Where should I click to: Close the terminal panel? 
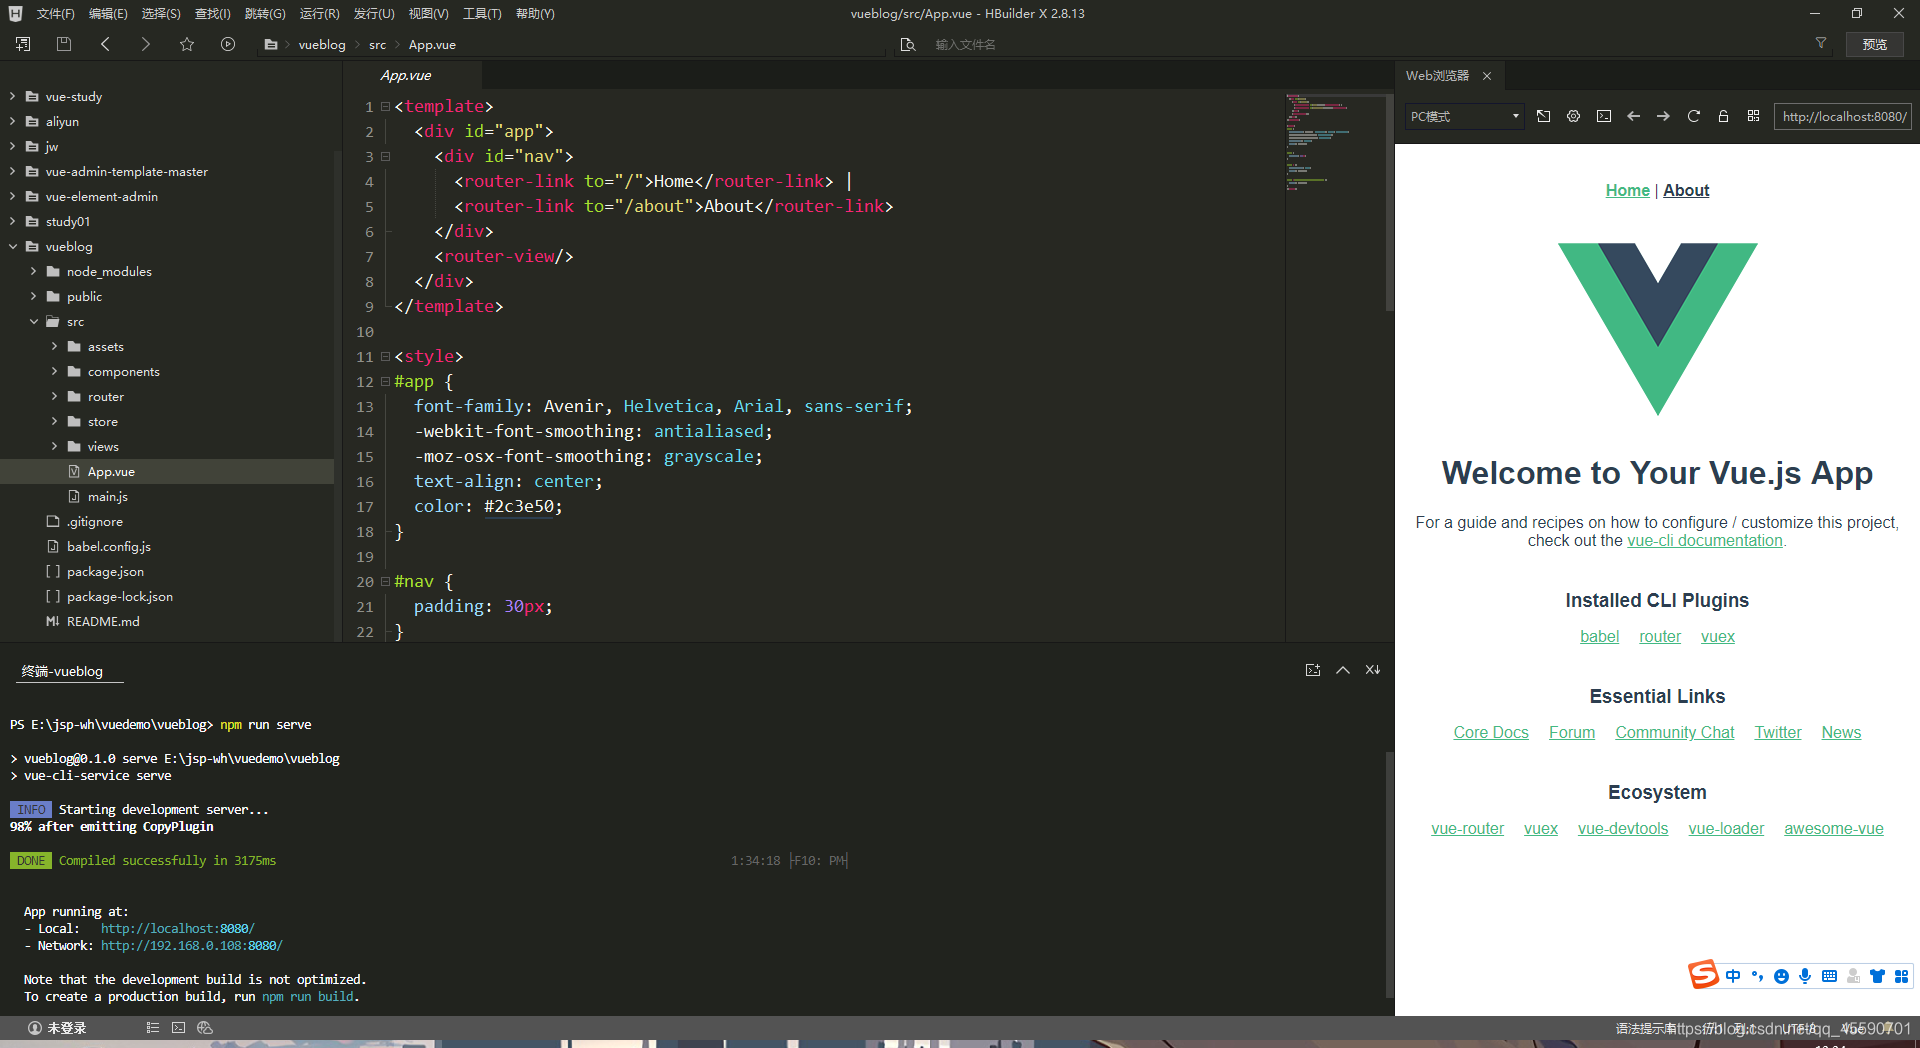coord(1373,670)
